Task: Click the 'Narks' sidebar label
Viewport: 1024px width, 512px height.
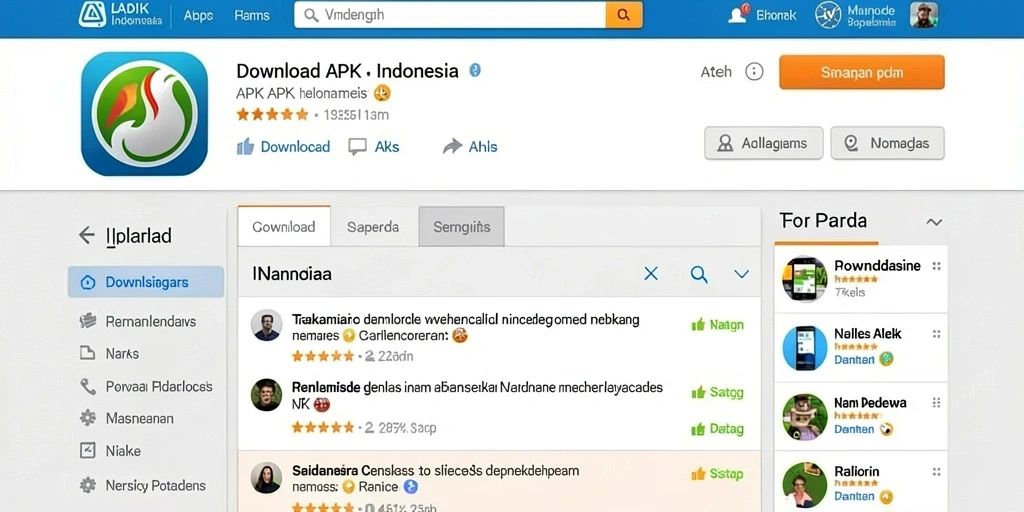Action: click(x=122, y=353)
